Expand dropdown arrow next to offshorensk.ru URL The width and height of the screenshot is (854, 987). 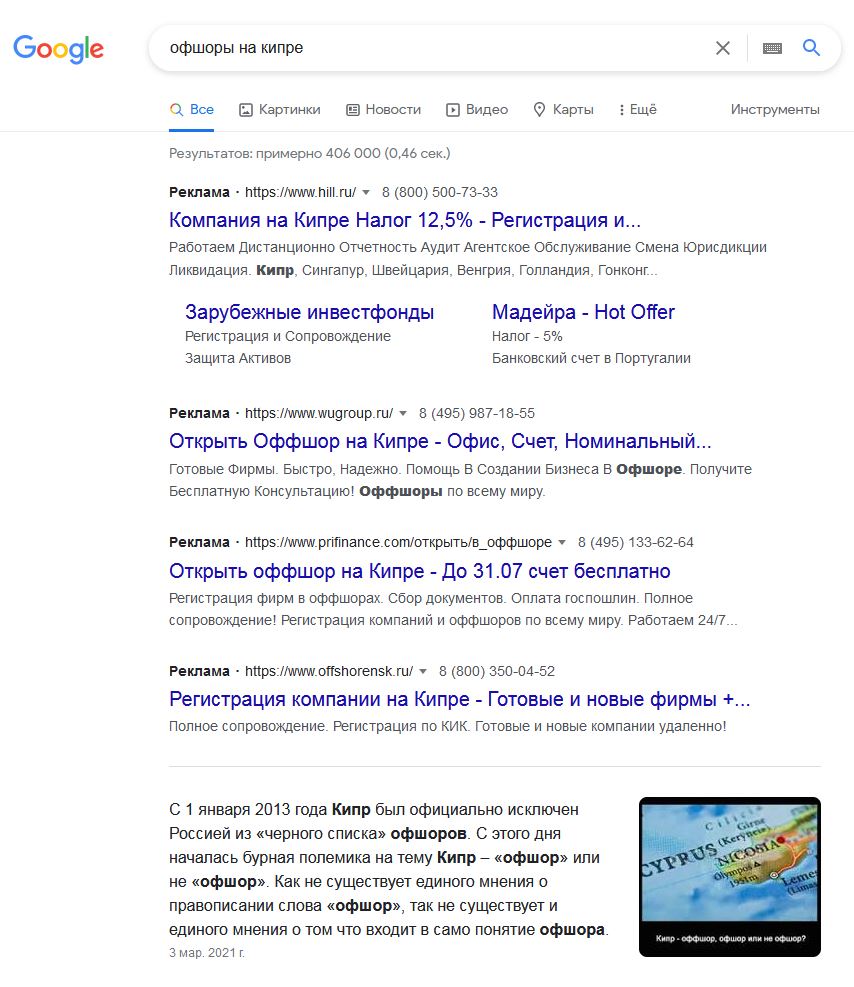click(x=423, y=672)
